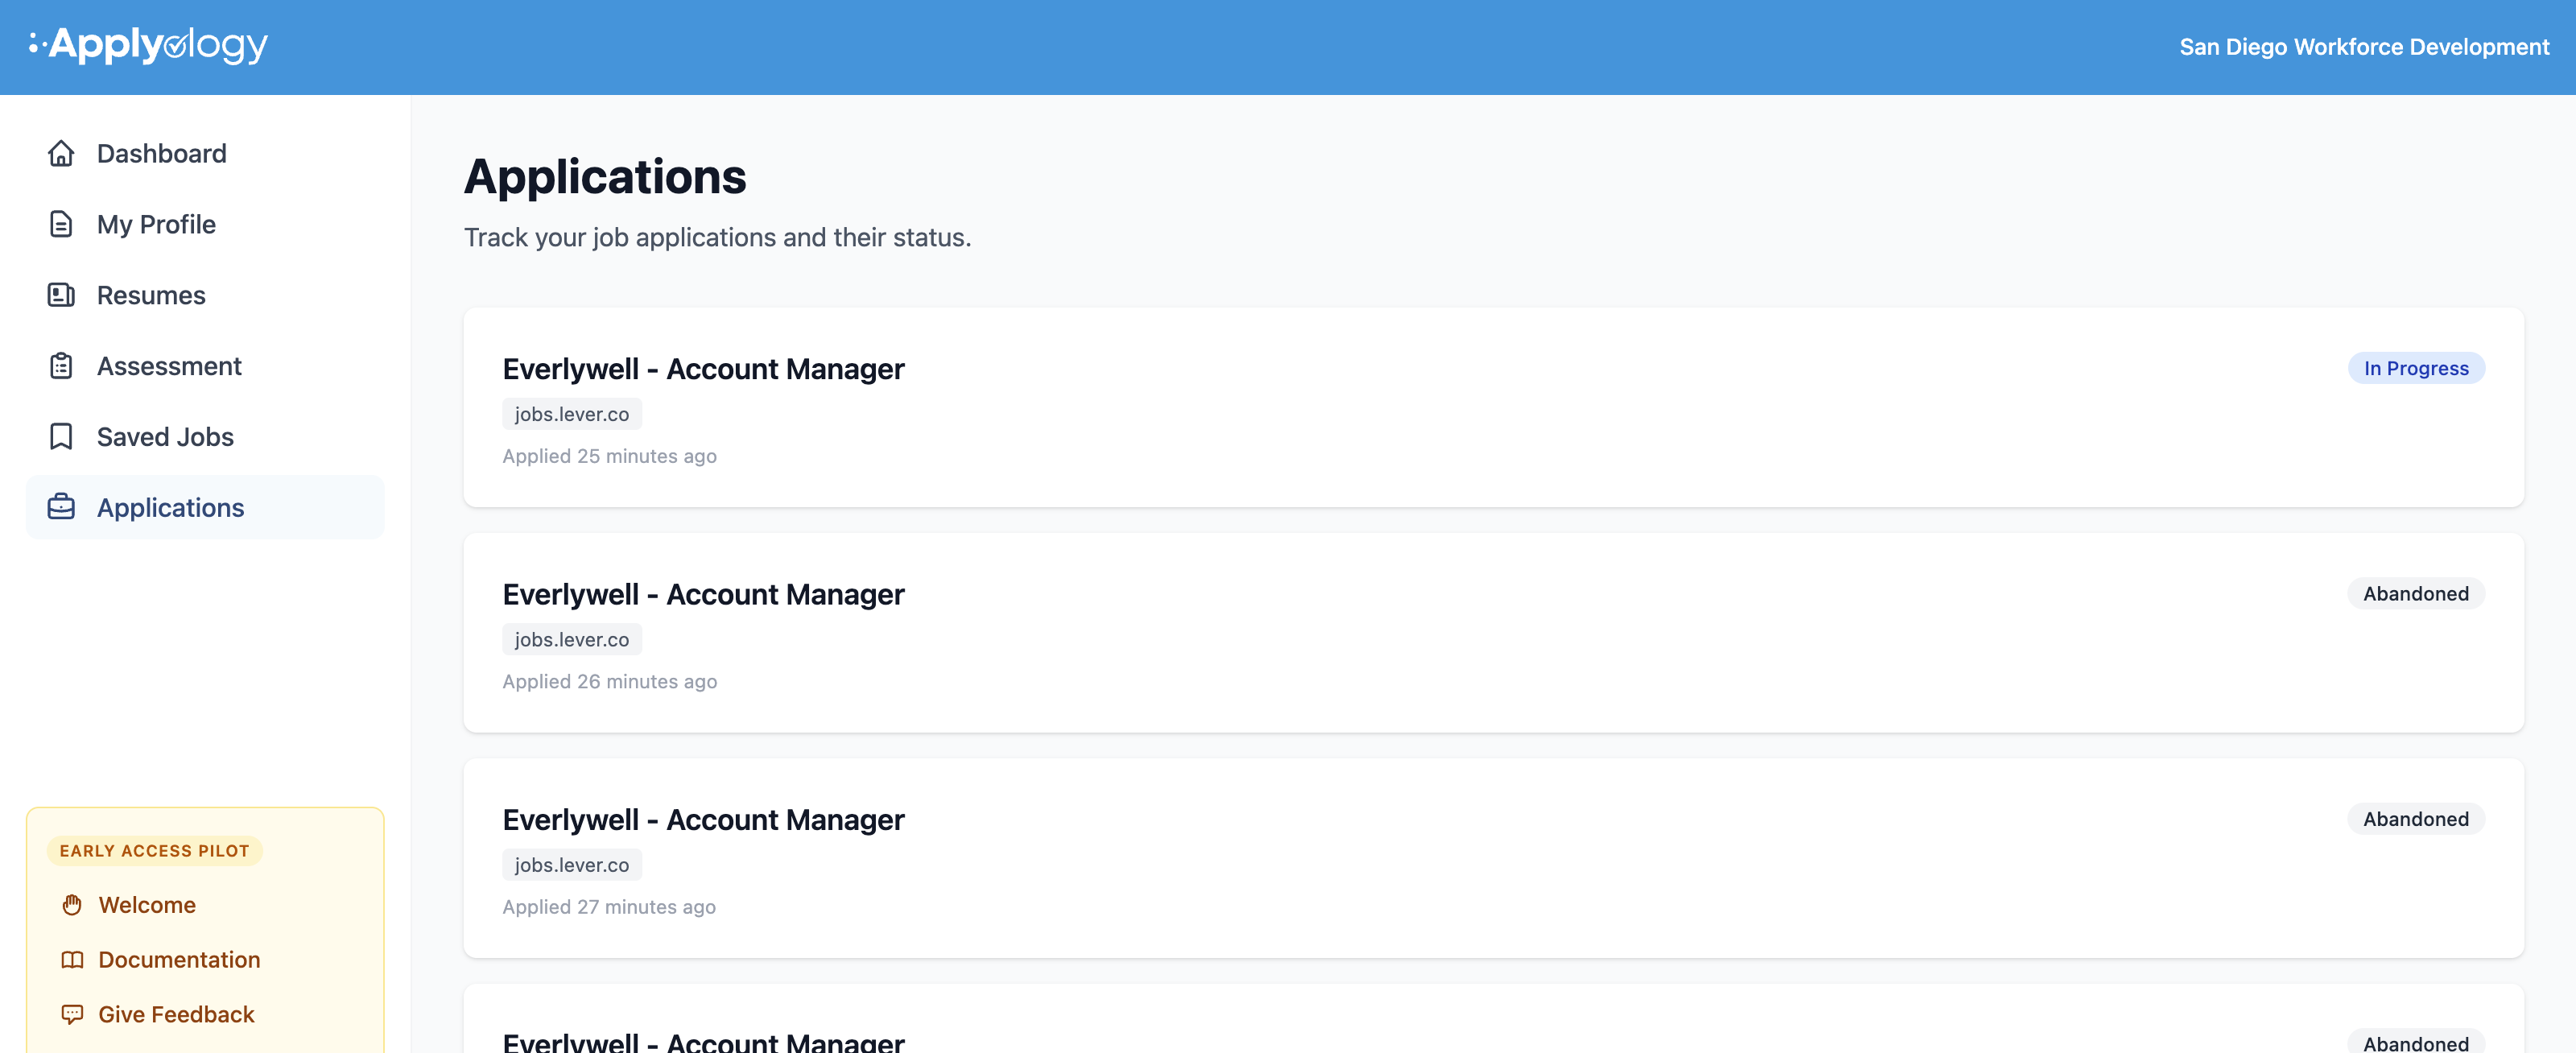Click the Abandoned badge on the 27-minute application

[x=2416, y=819]
